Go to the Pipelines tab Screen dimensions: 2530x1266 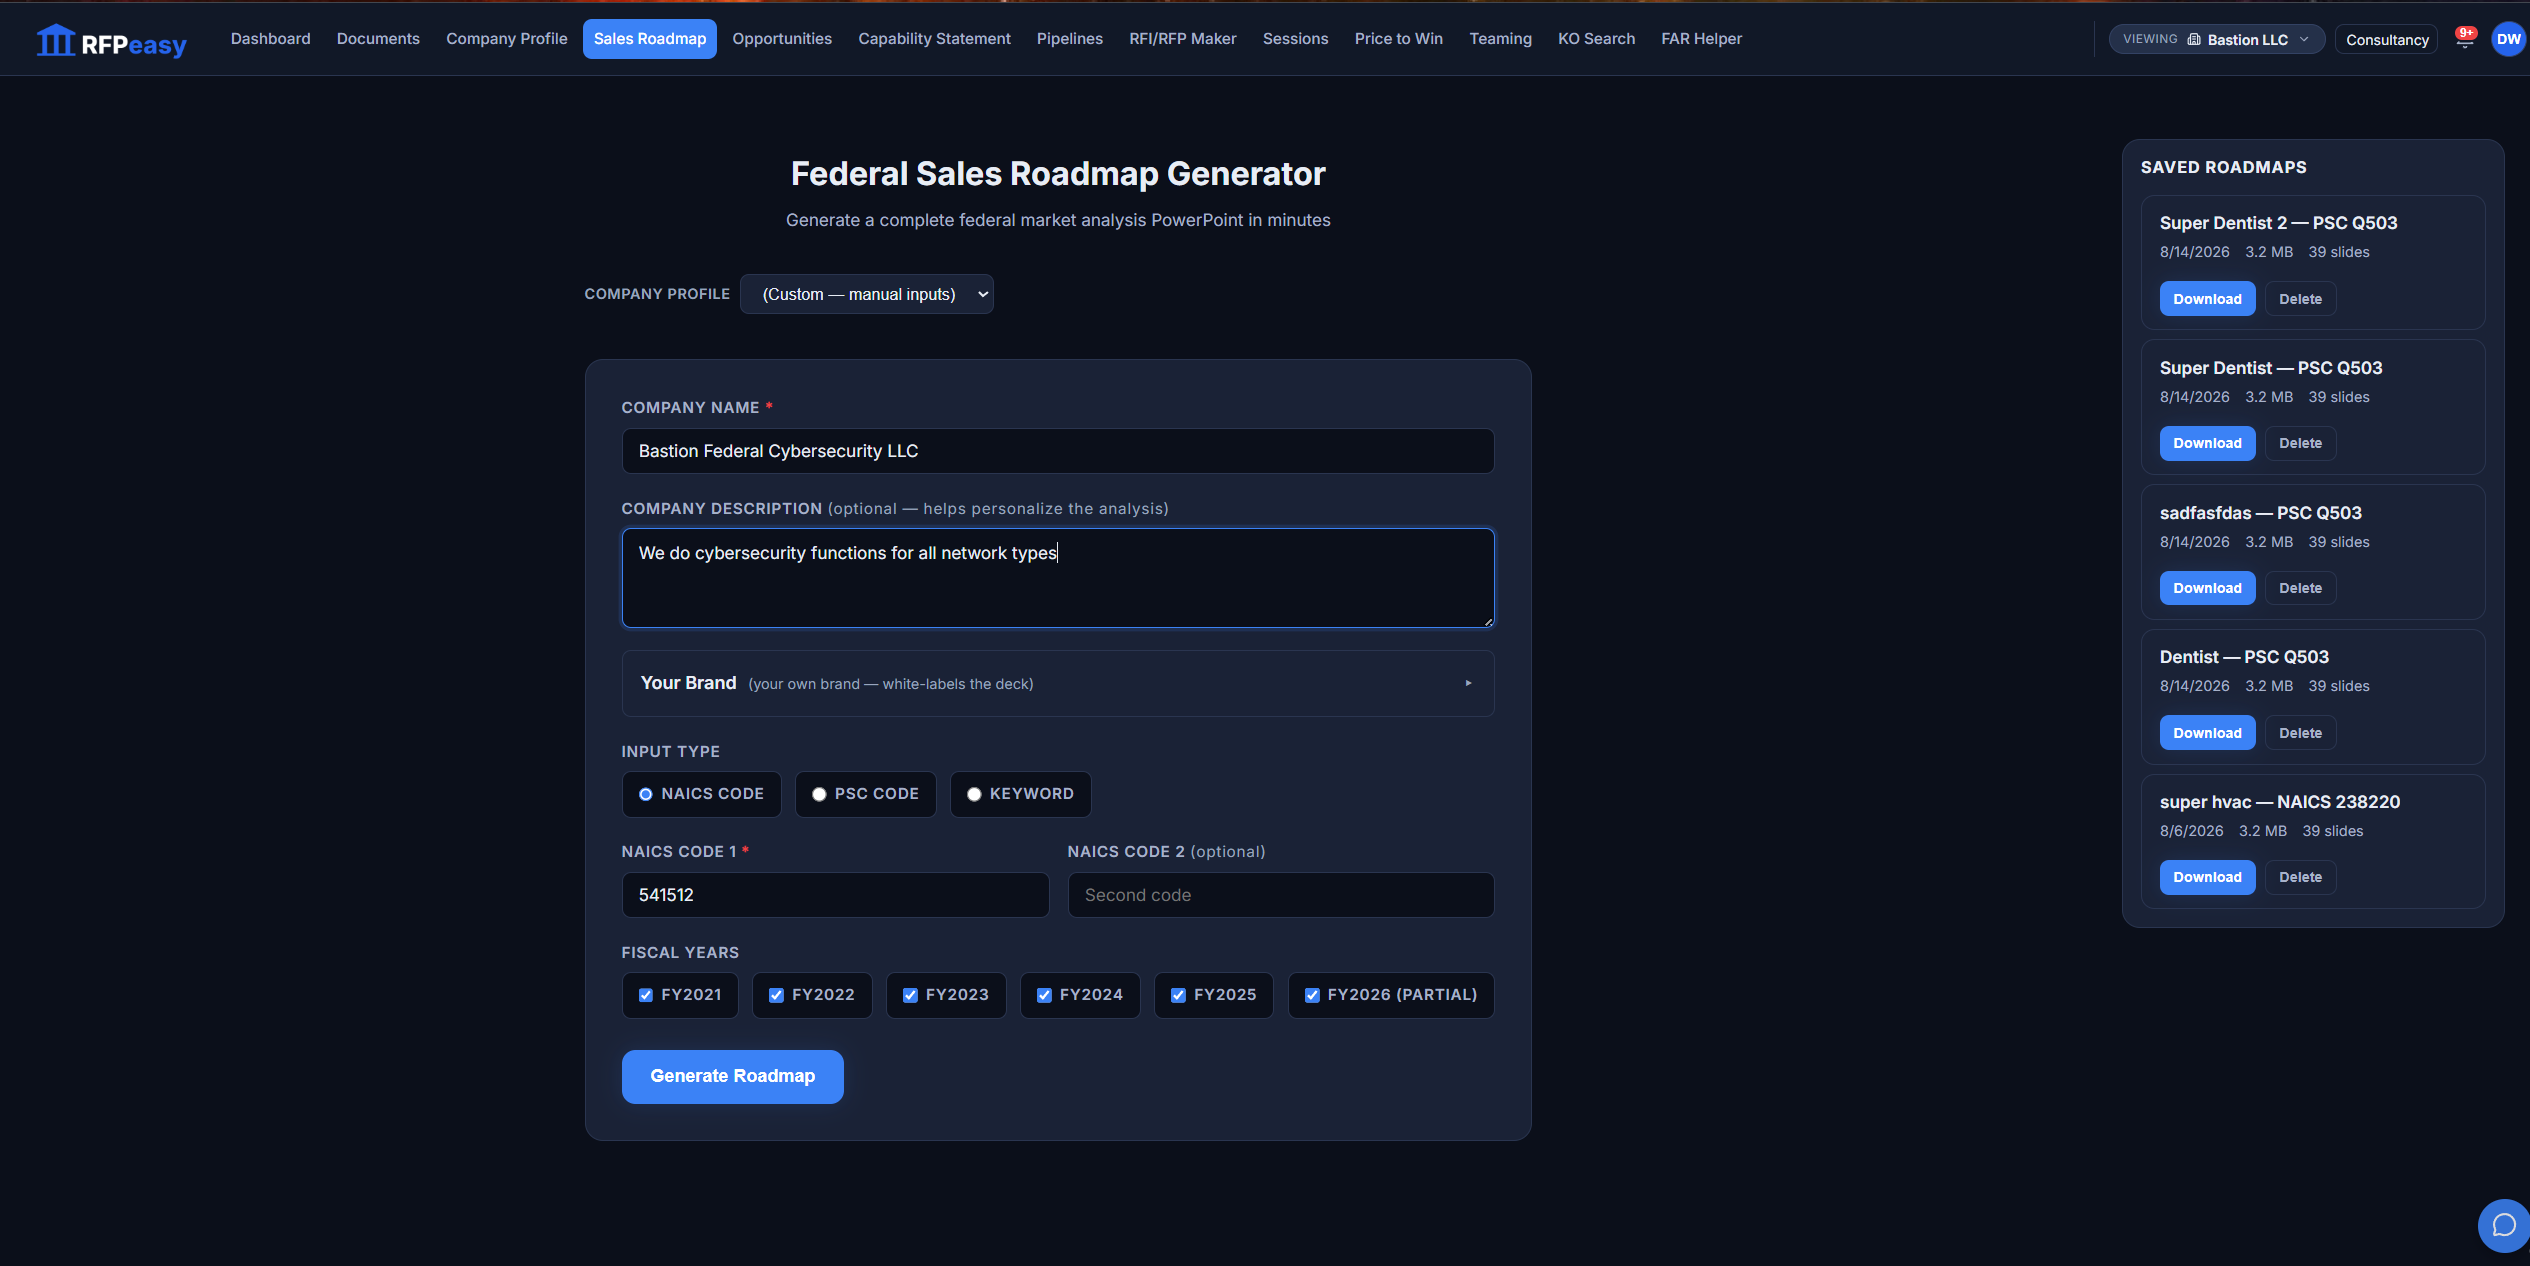[1070, 39]
